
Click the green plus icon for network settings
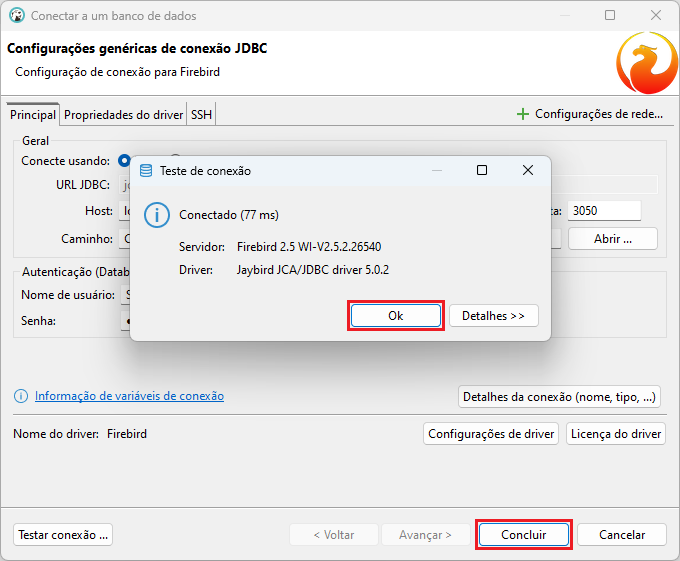(x=523, y=114)
